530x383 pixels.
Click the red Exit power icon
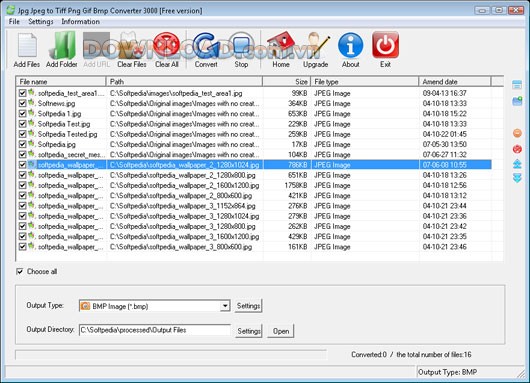tap(385, 45)
